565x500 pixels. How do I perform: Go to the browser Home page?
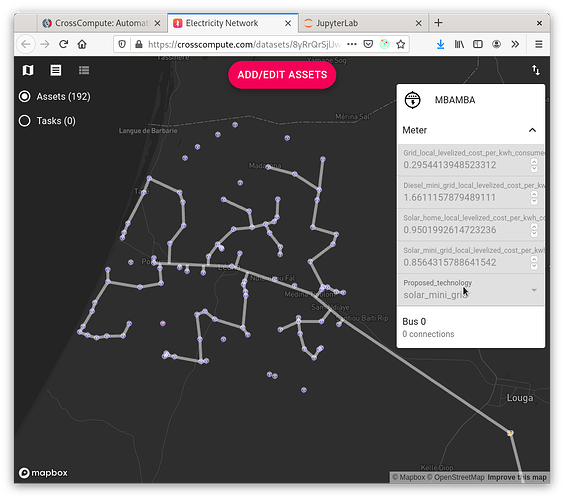click(82, 44)
